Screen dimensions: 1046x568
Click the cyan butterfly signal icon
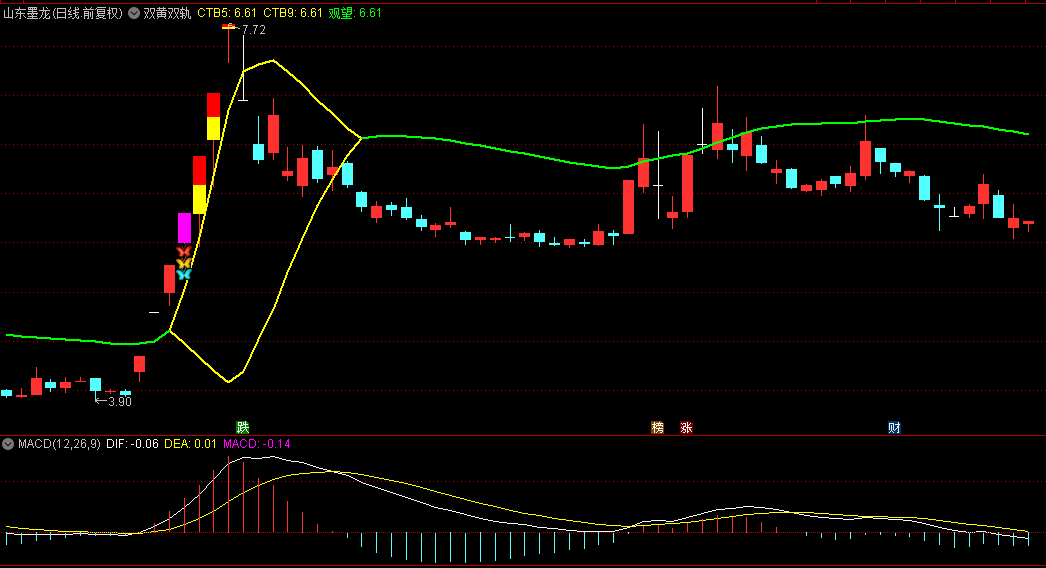(184, 274)
